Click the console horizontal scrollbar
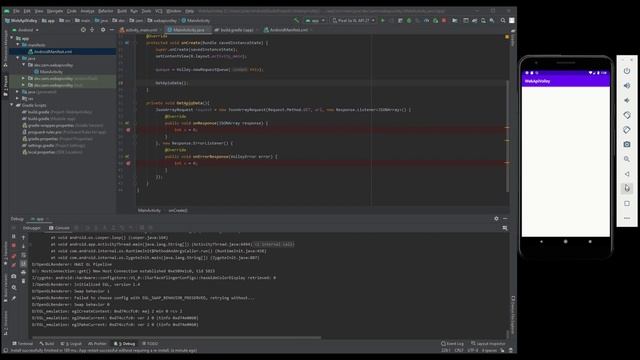The image size is (640, 360). (176, 338)
